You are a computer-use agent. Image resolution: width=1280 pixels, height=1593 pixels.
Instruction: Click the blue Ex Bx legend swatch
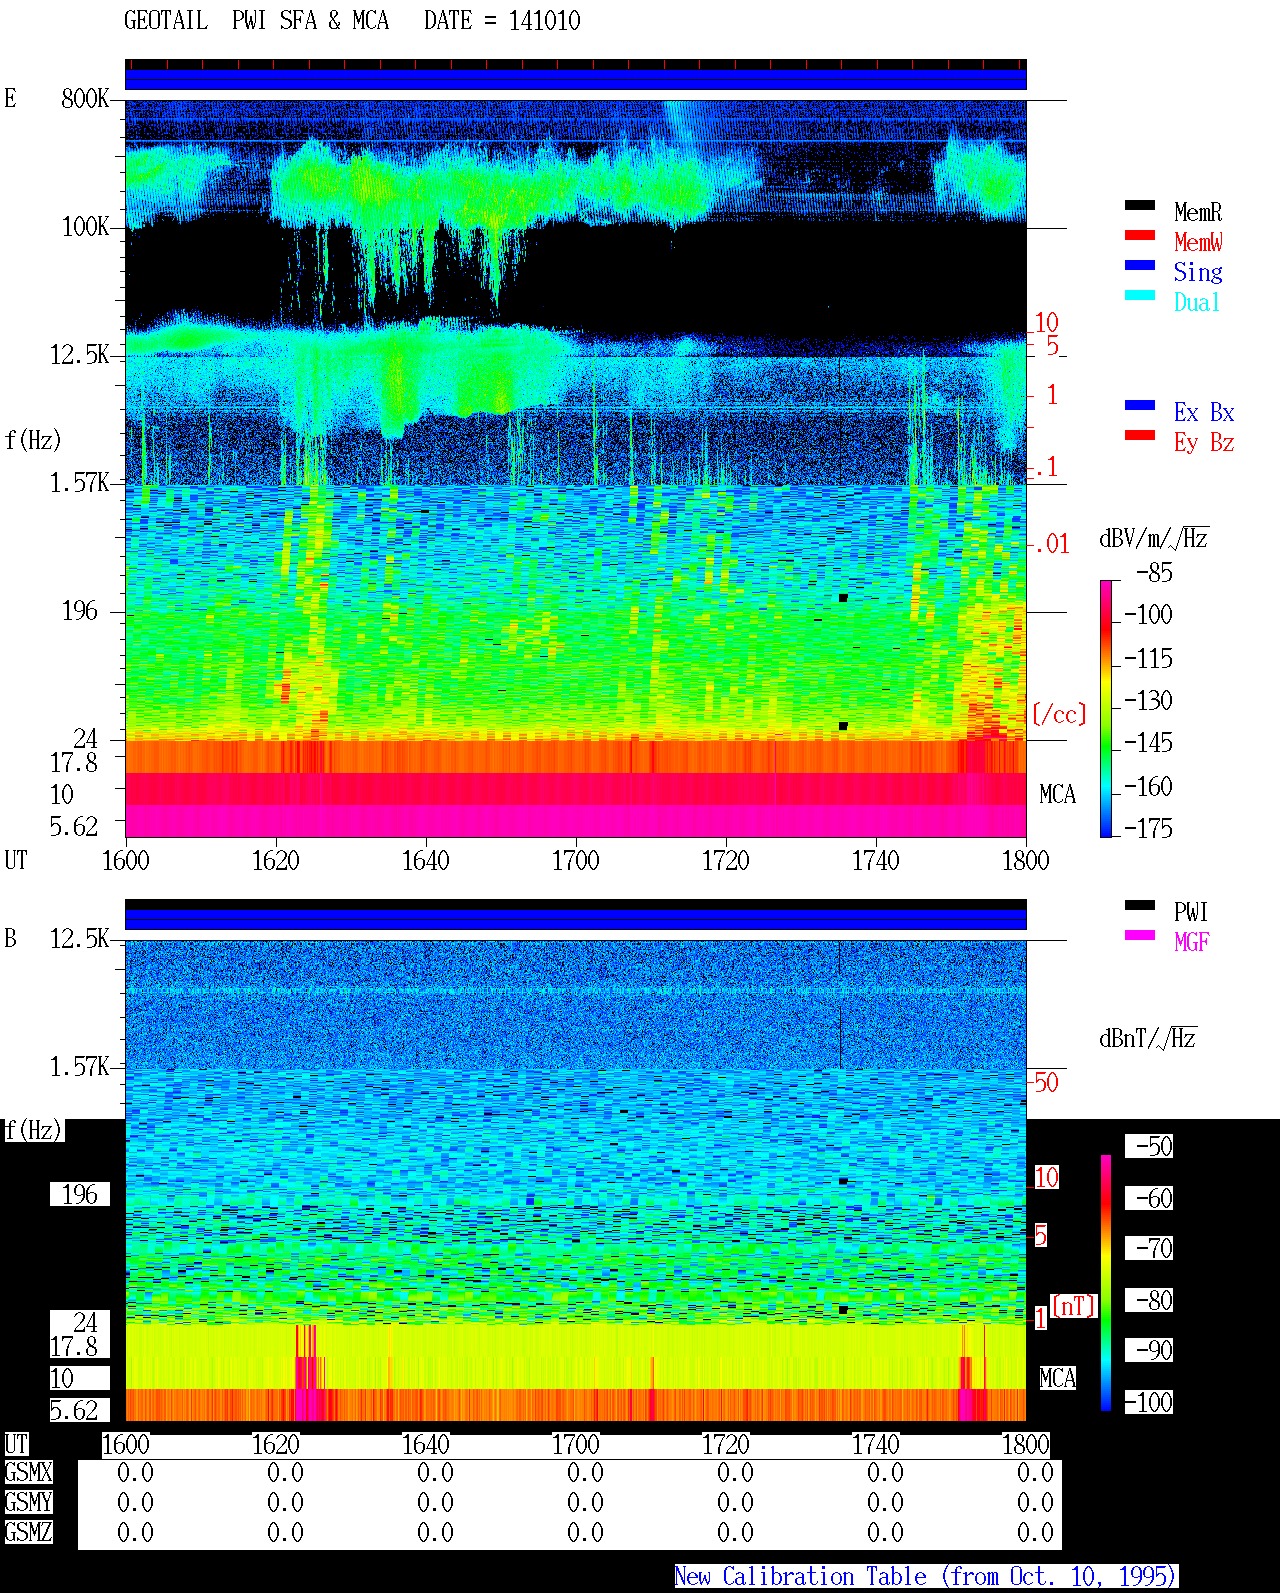[1140, 406]
